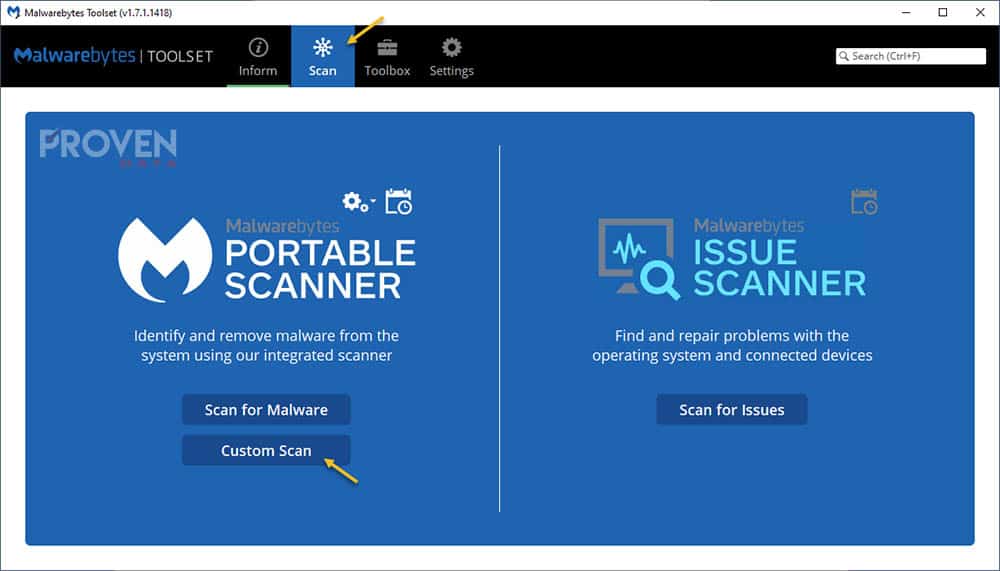Click the Issue Scanner monitor magnifier icon
This screenshot has height=571, width=1000.
(x=638, y=259)
